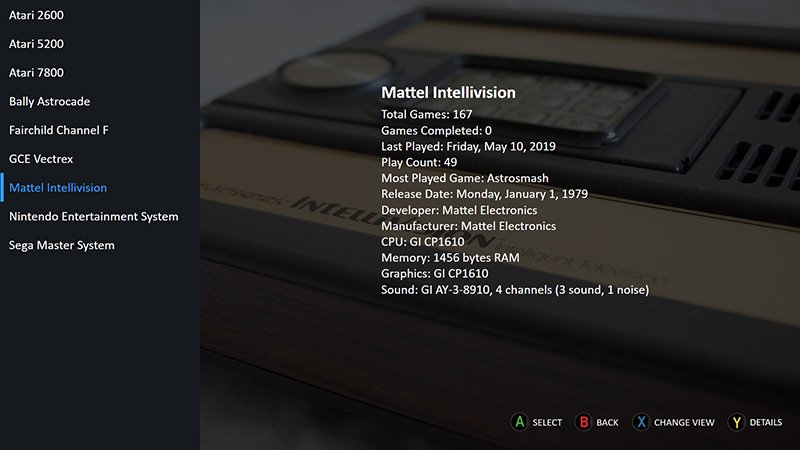The image size is (800, 450).
Task: Click the green A select icon
Action: click(519, 422)
